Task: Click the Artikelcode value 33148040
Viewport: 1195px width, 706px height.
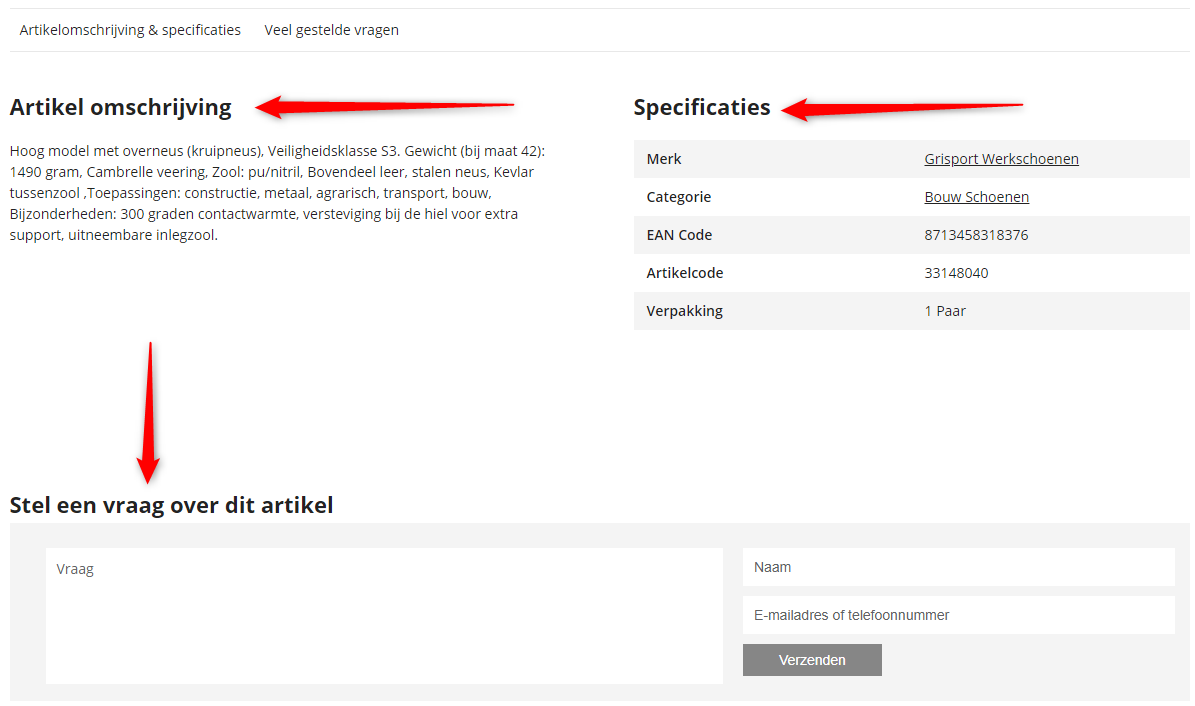Action: 956,273
